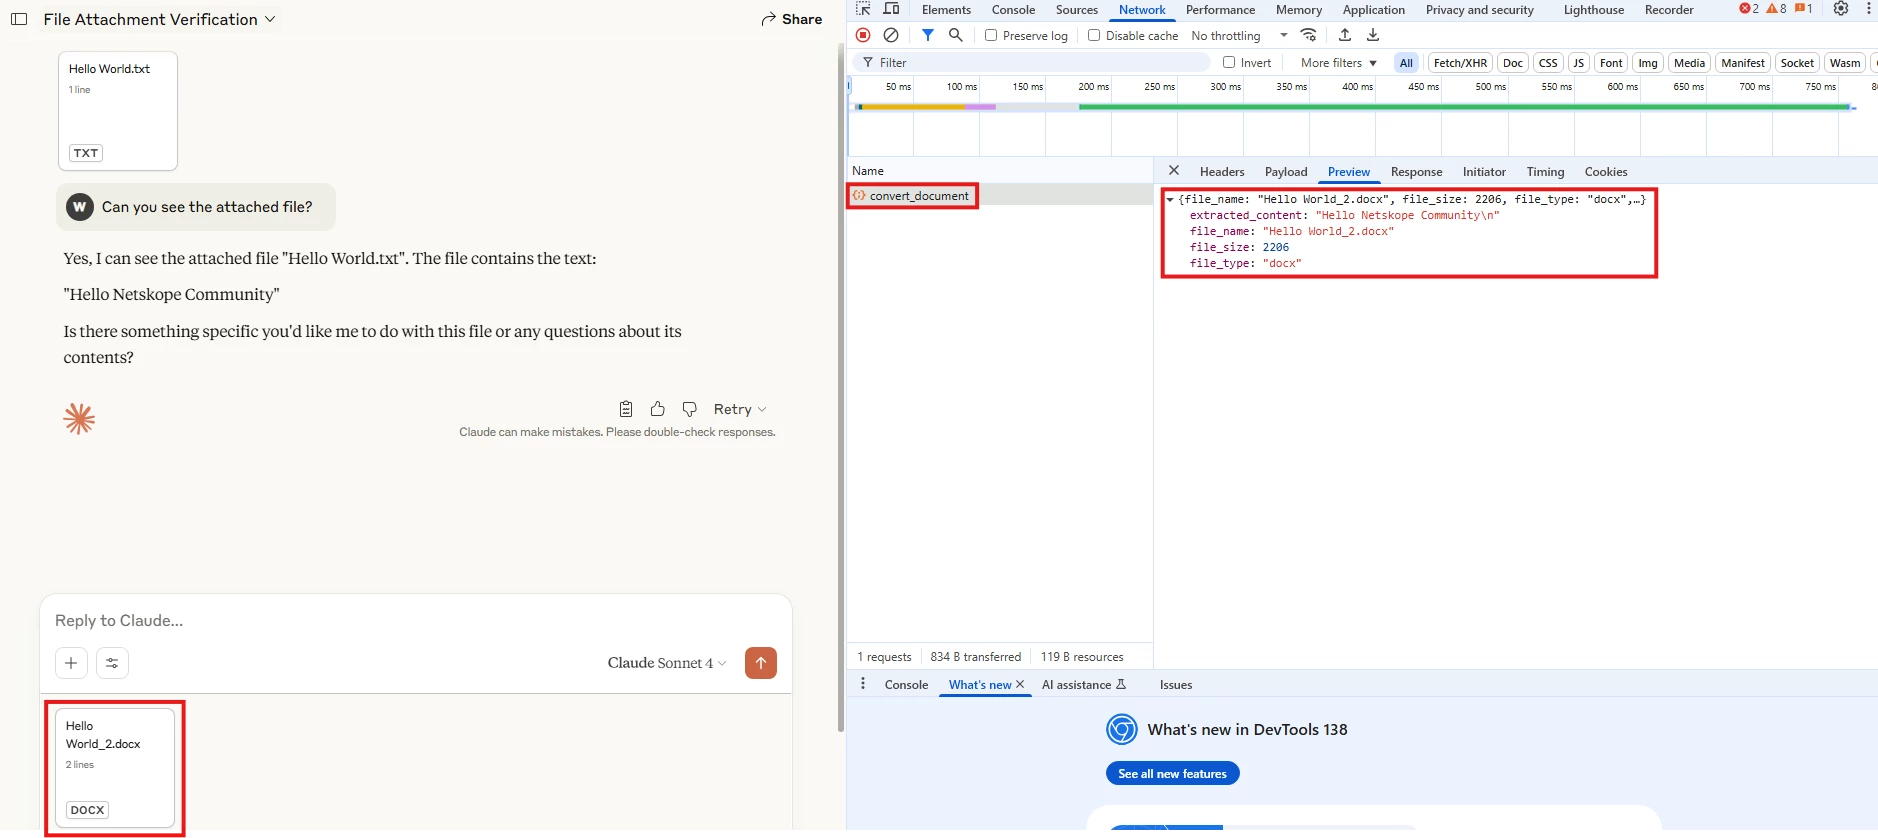Select the convert_document request row
Image resolution: width=1878 pixels, height=838 pixels.
coord(1000,196)
